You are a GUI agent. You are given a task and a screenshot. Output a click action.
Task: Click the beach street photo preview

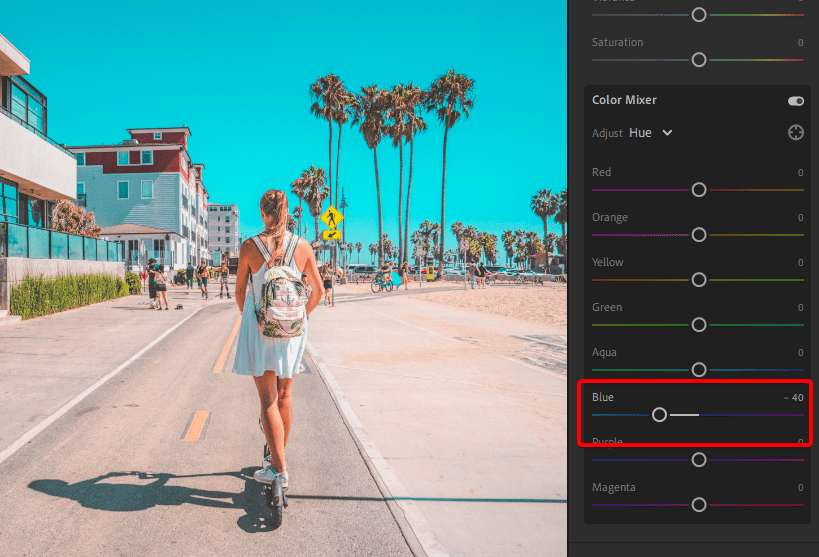coord(283,278)
